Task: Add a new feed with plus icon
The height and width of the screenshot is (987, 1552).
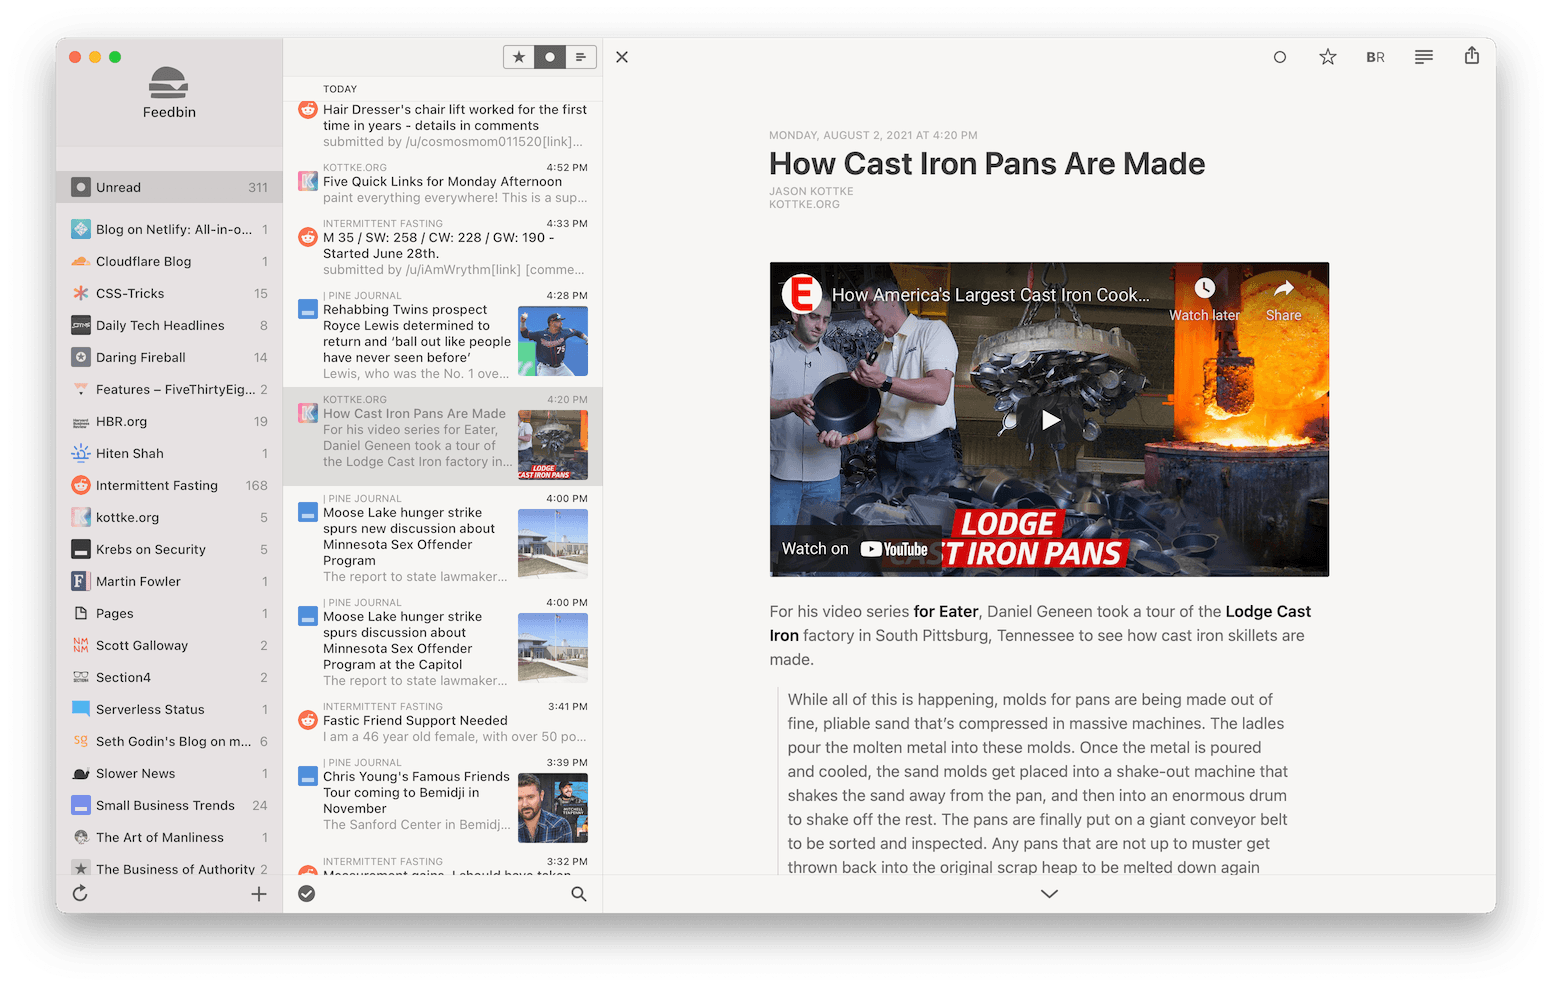Action: (x=259, y=894)
